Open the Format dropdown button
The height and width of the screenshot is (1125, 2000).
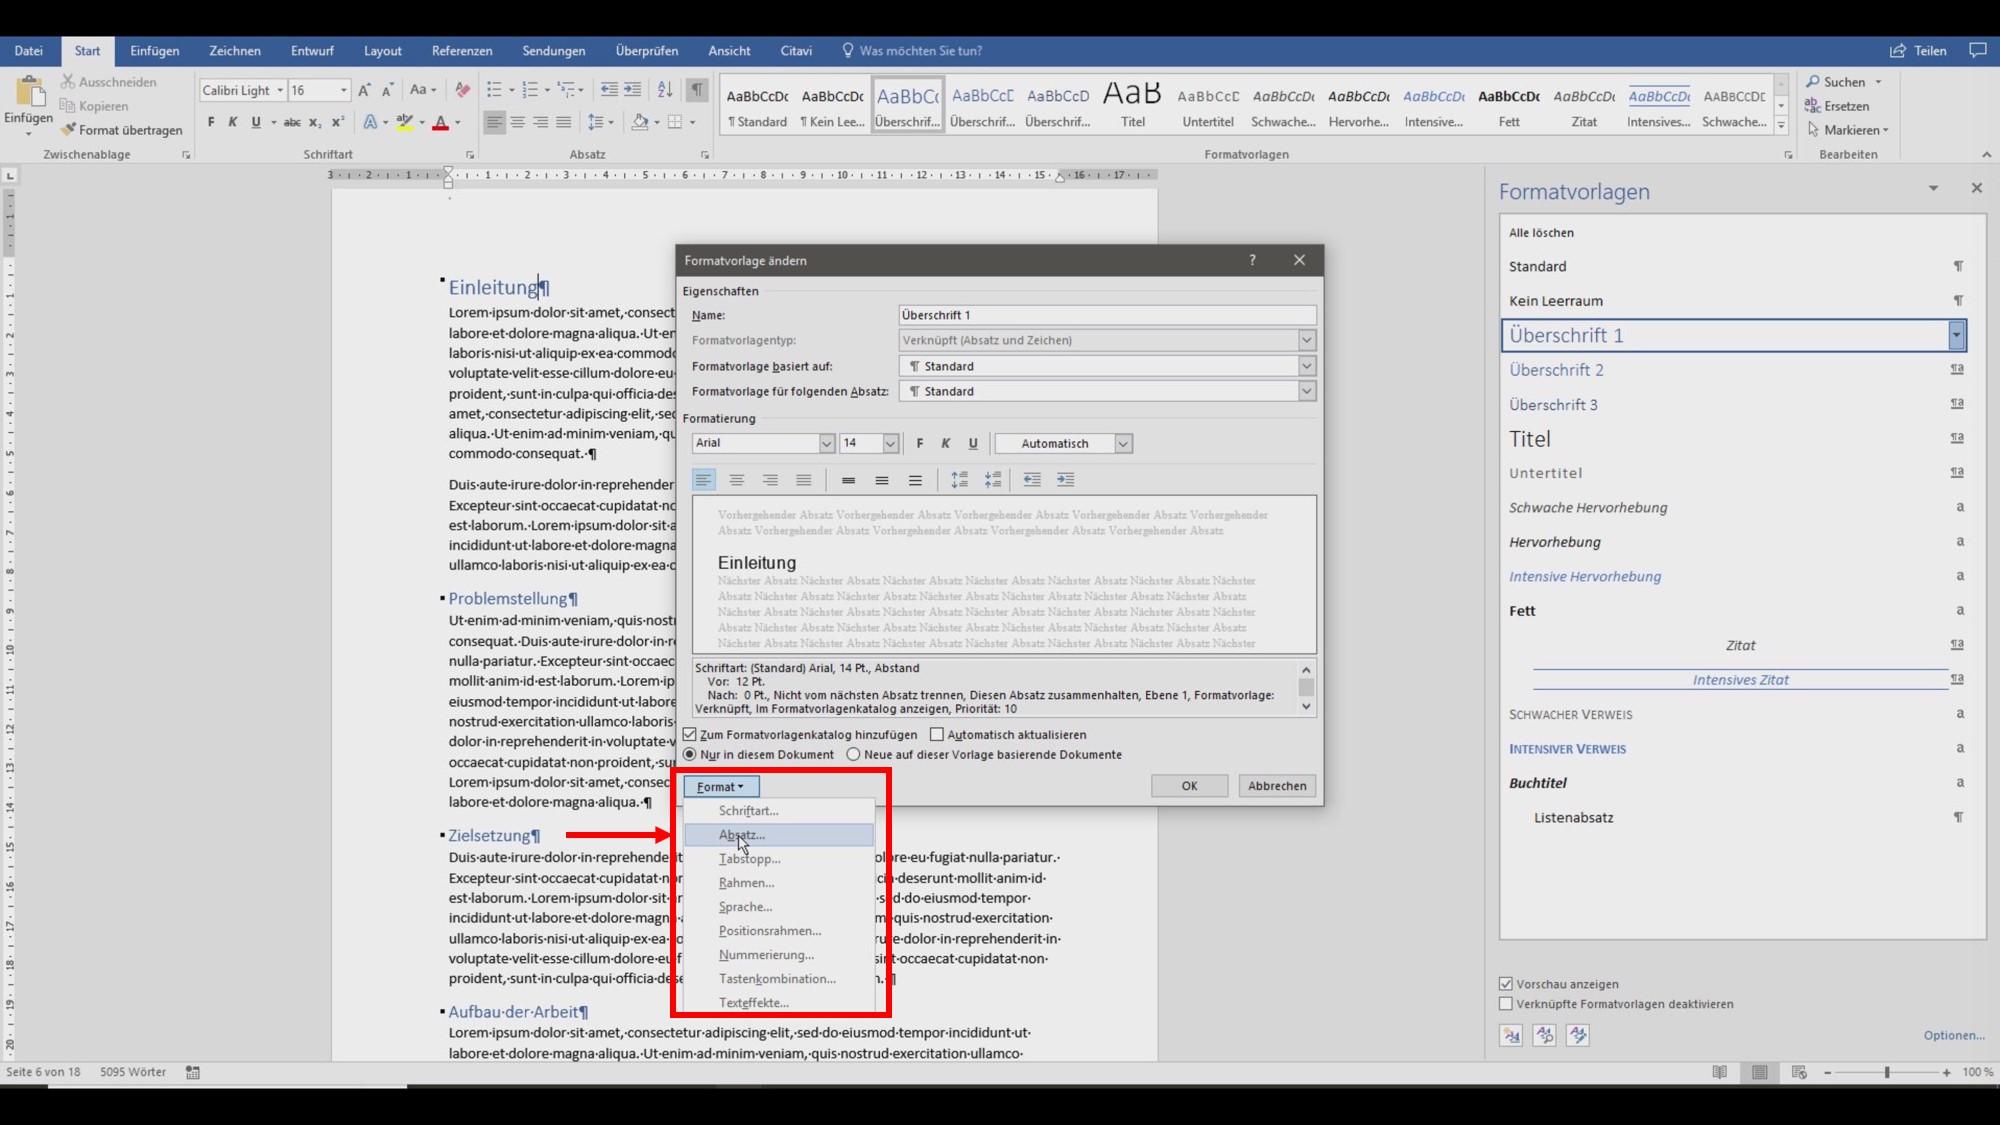(721, 787)
